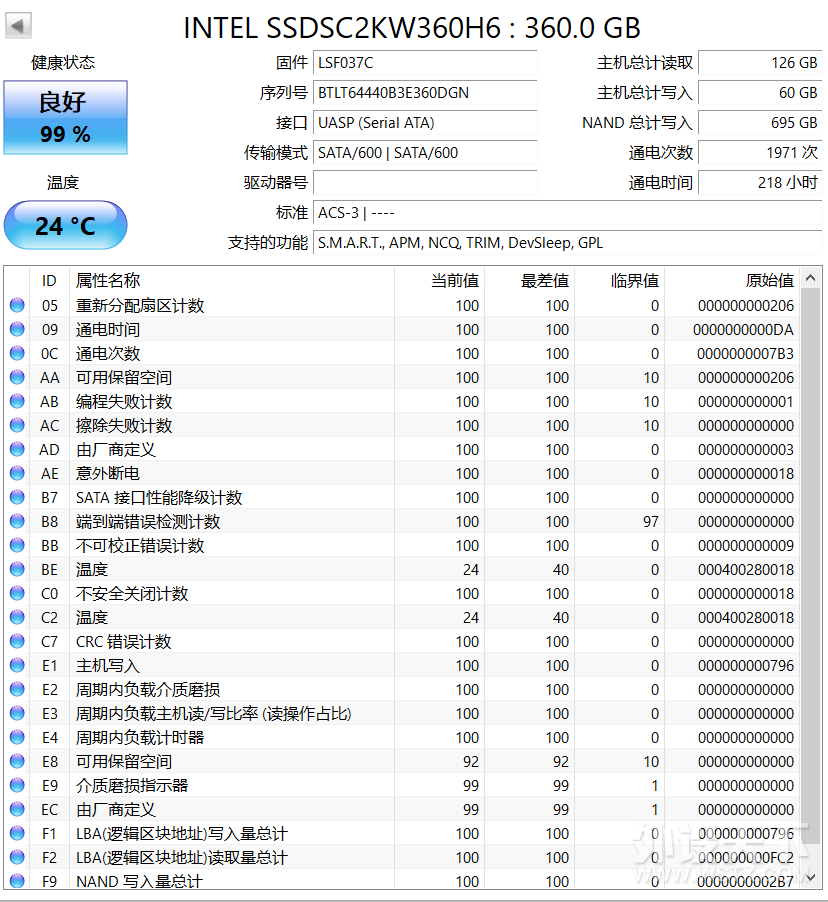Screen dimensions: 828x902
Task: Click the 原始值 column header
Action: [769, 280]
